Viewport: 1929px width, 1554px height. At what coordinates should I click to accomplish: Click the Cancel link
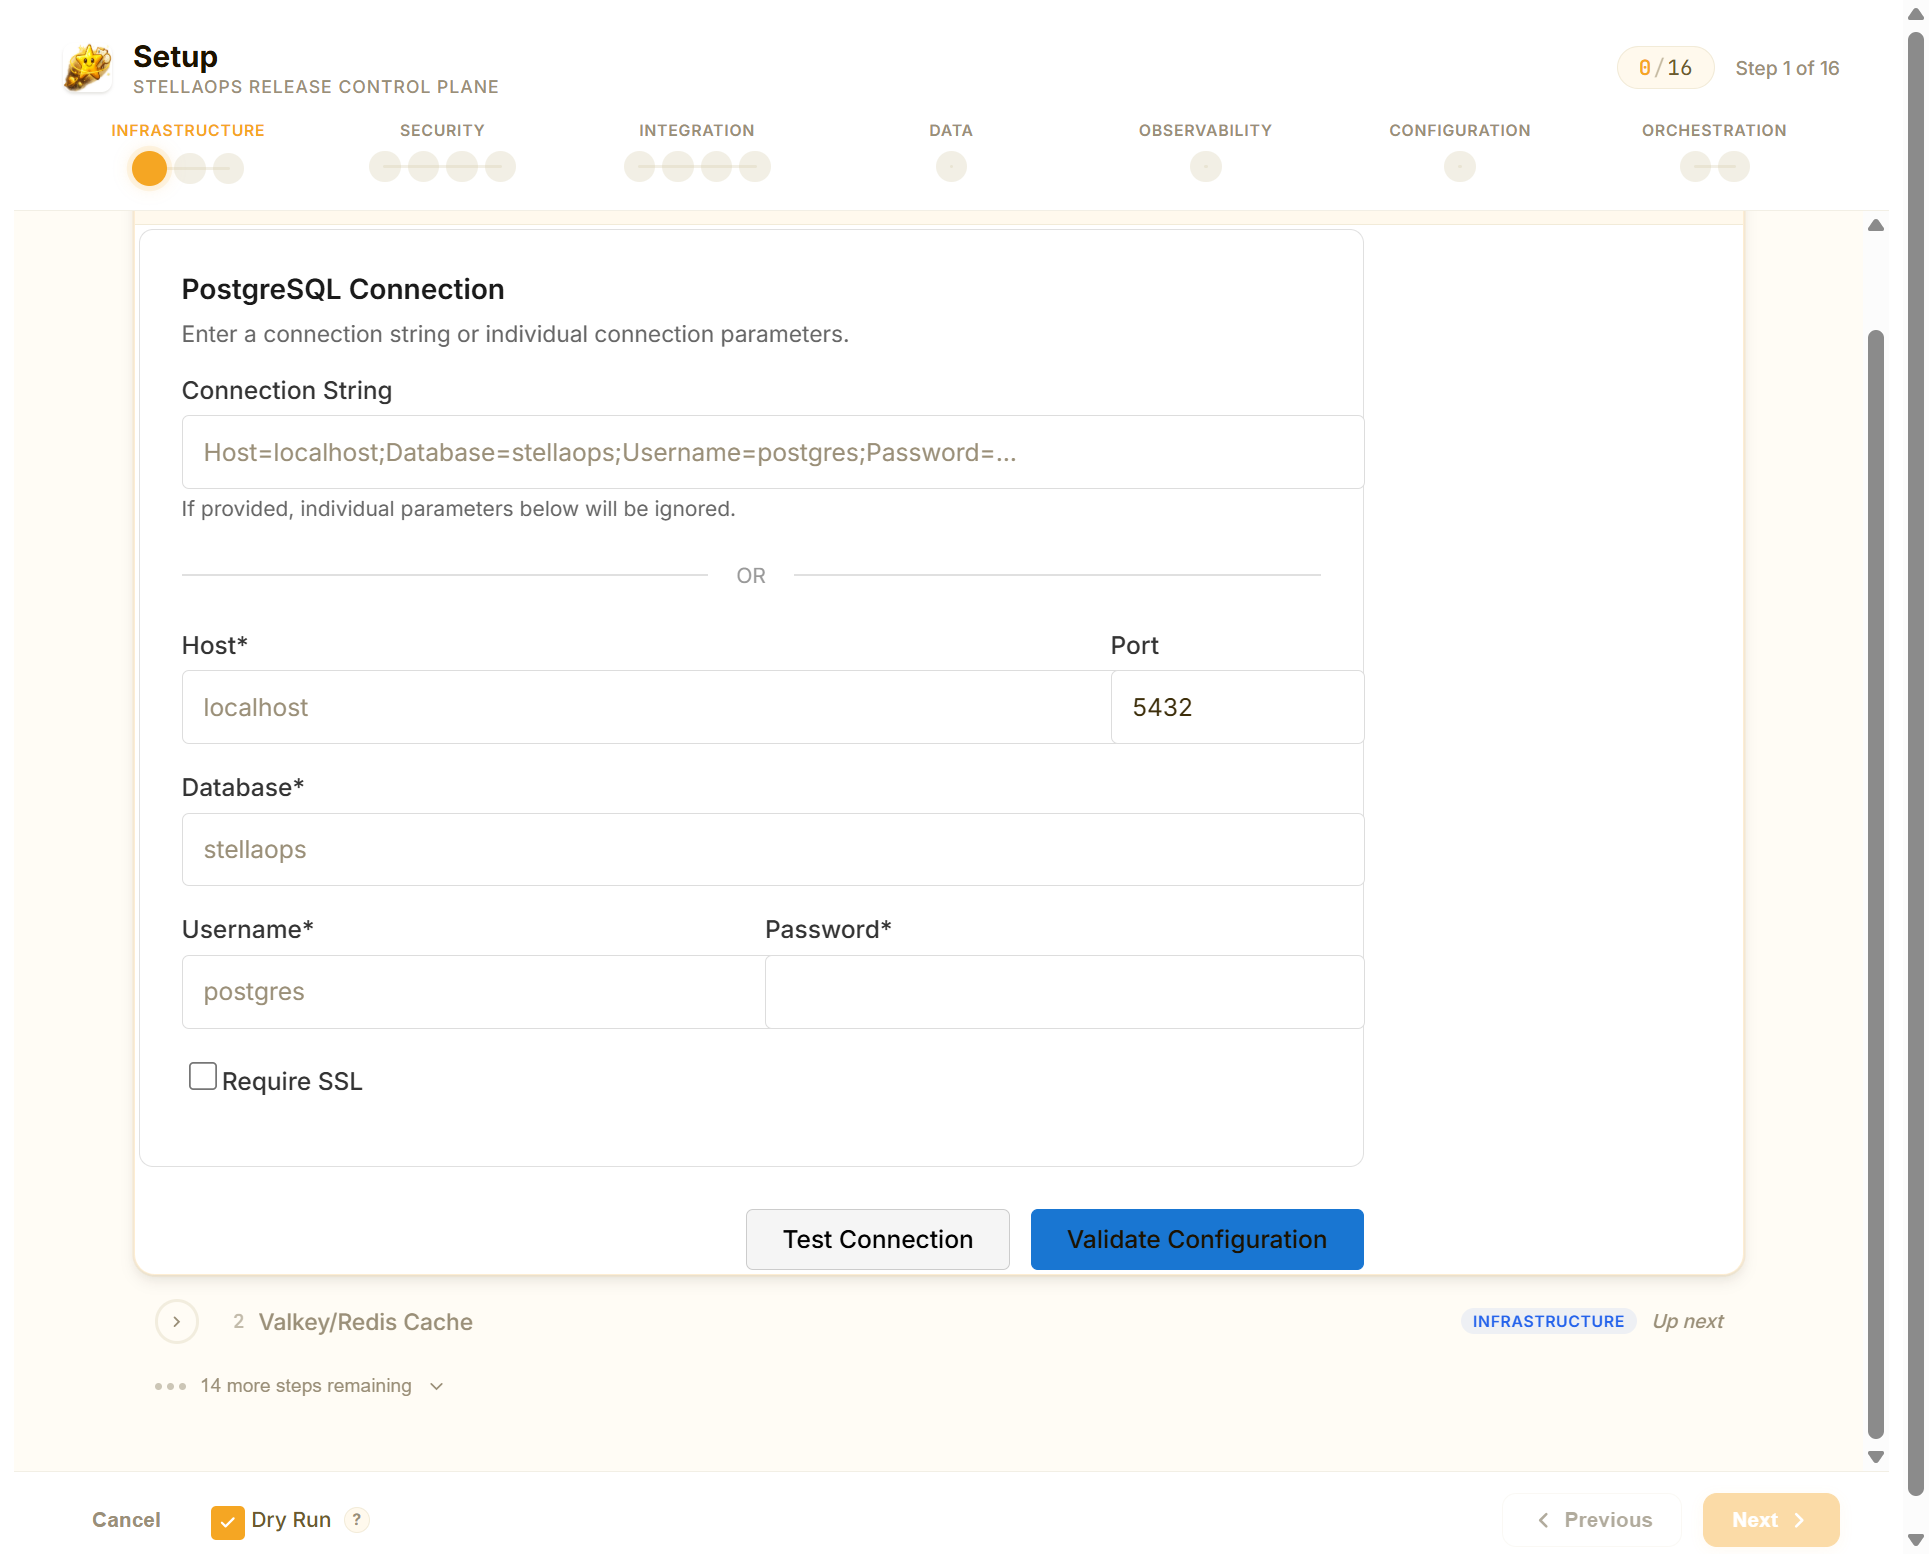pyautogui.click(x=126, y=1520)
